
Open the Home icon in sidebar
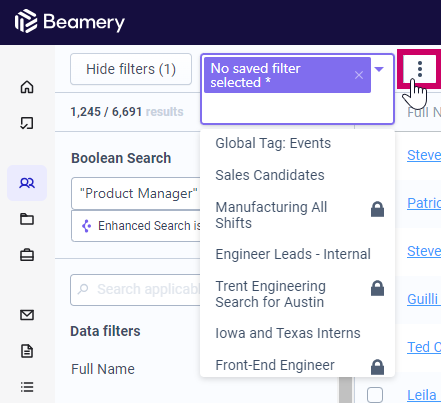[27, 87]
